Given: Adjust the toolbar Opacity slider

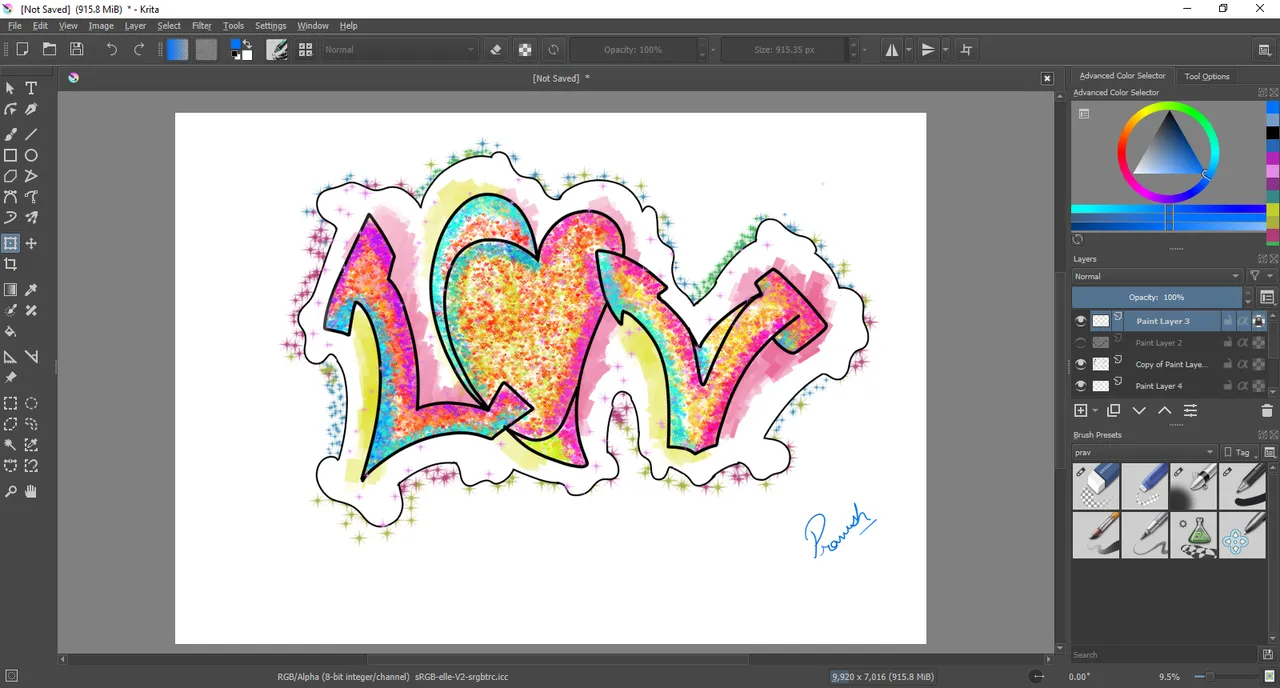Looking at the screenshot, I should coord(633,49).
